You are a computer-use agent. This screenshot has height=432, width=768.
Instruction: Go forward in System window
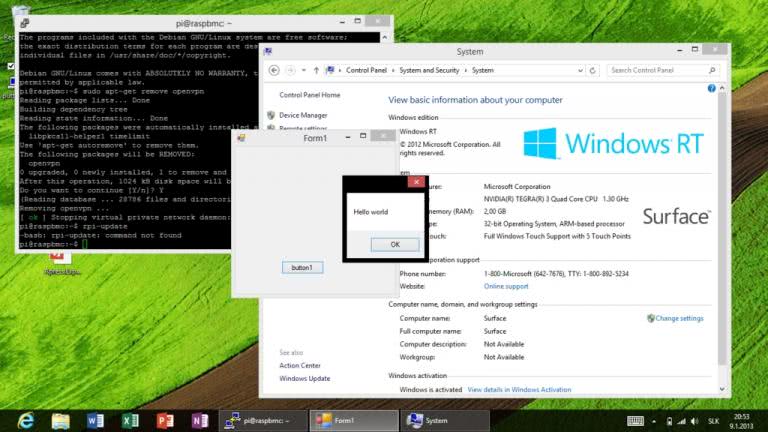click(290, 71)
